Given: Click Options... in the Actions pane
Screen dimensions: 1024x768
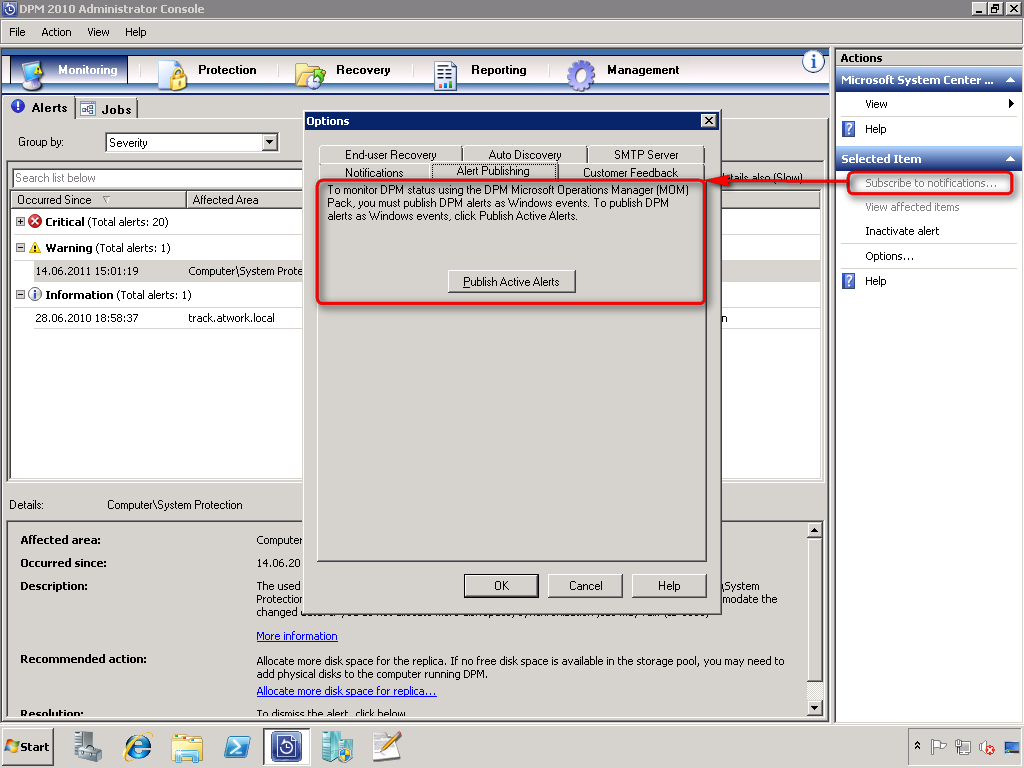Looking at the screenshot, I should click(889, 256).
